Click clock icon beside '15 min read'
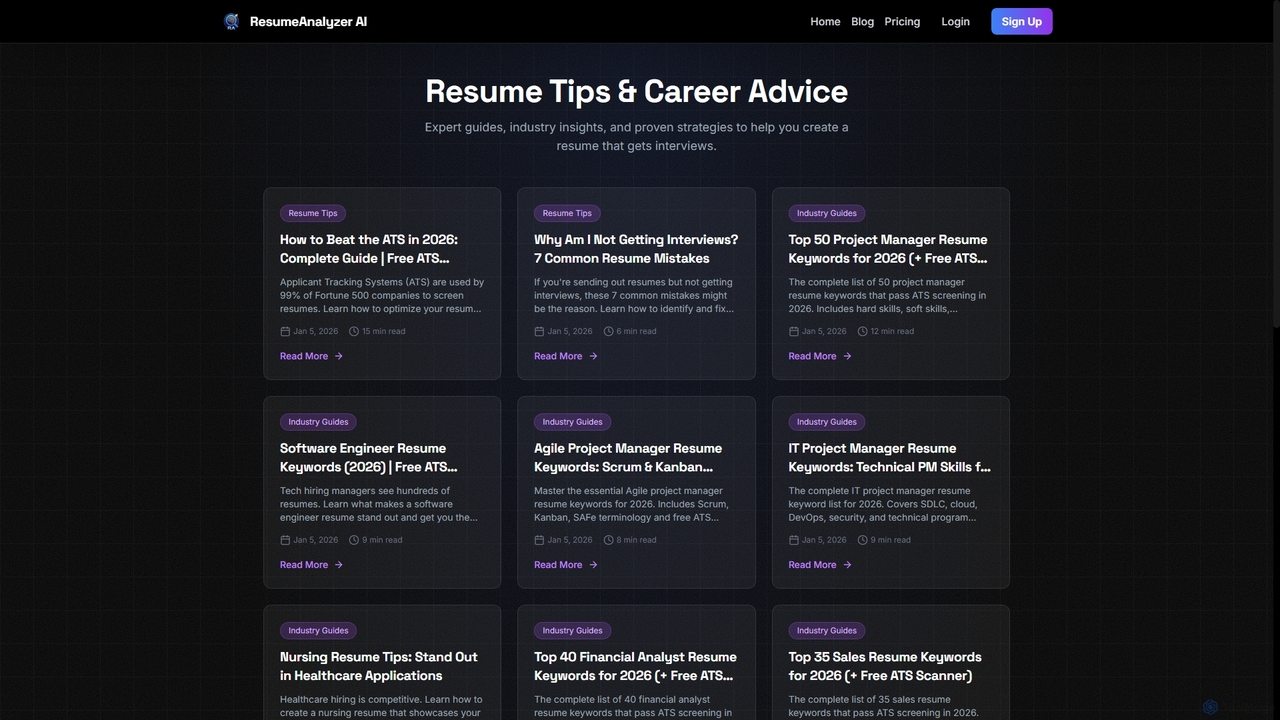The height and width of the screenshot is (720, 1280). [x=354, y=331]
